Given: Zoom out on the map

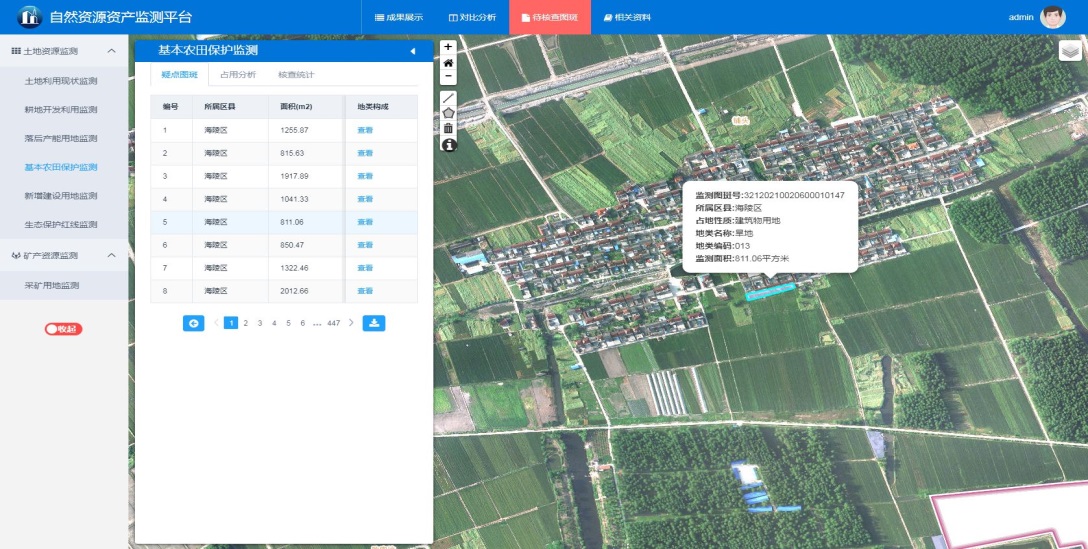Looking at the screenshot, I should (448, 76).
